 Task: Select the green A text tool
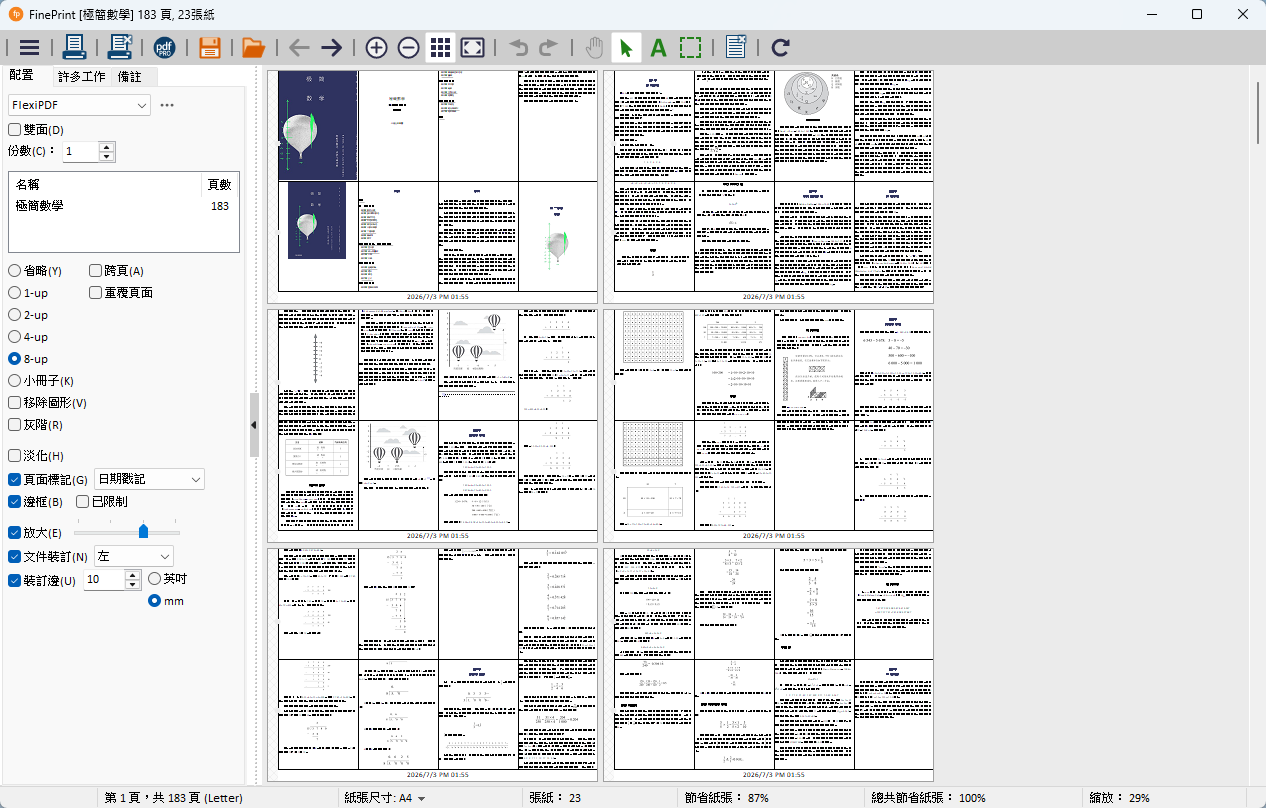point(658,47)
